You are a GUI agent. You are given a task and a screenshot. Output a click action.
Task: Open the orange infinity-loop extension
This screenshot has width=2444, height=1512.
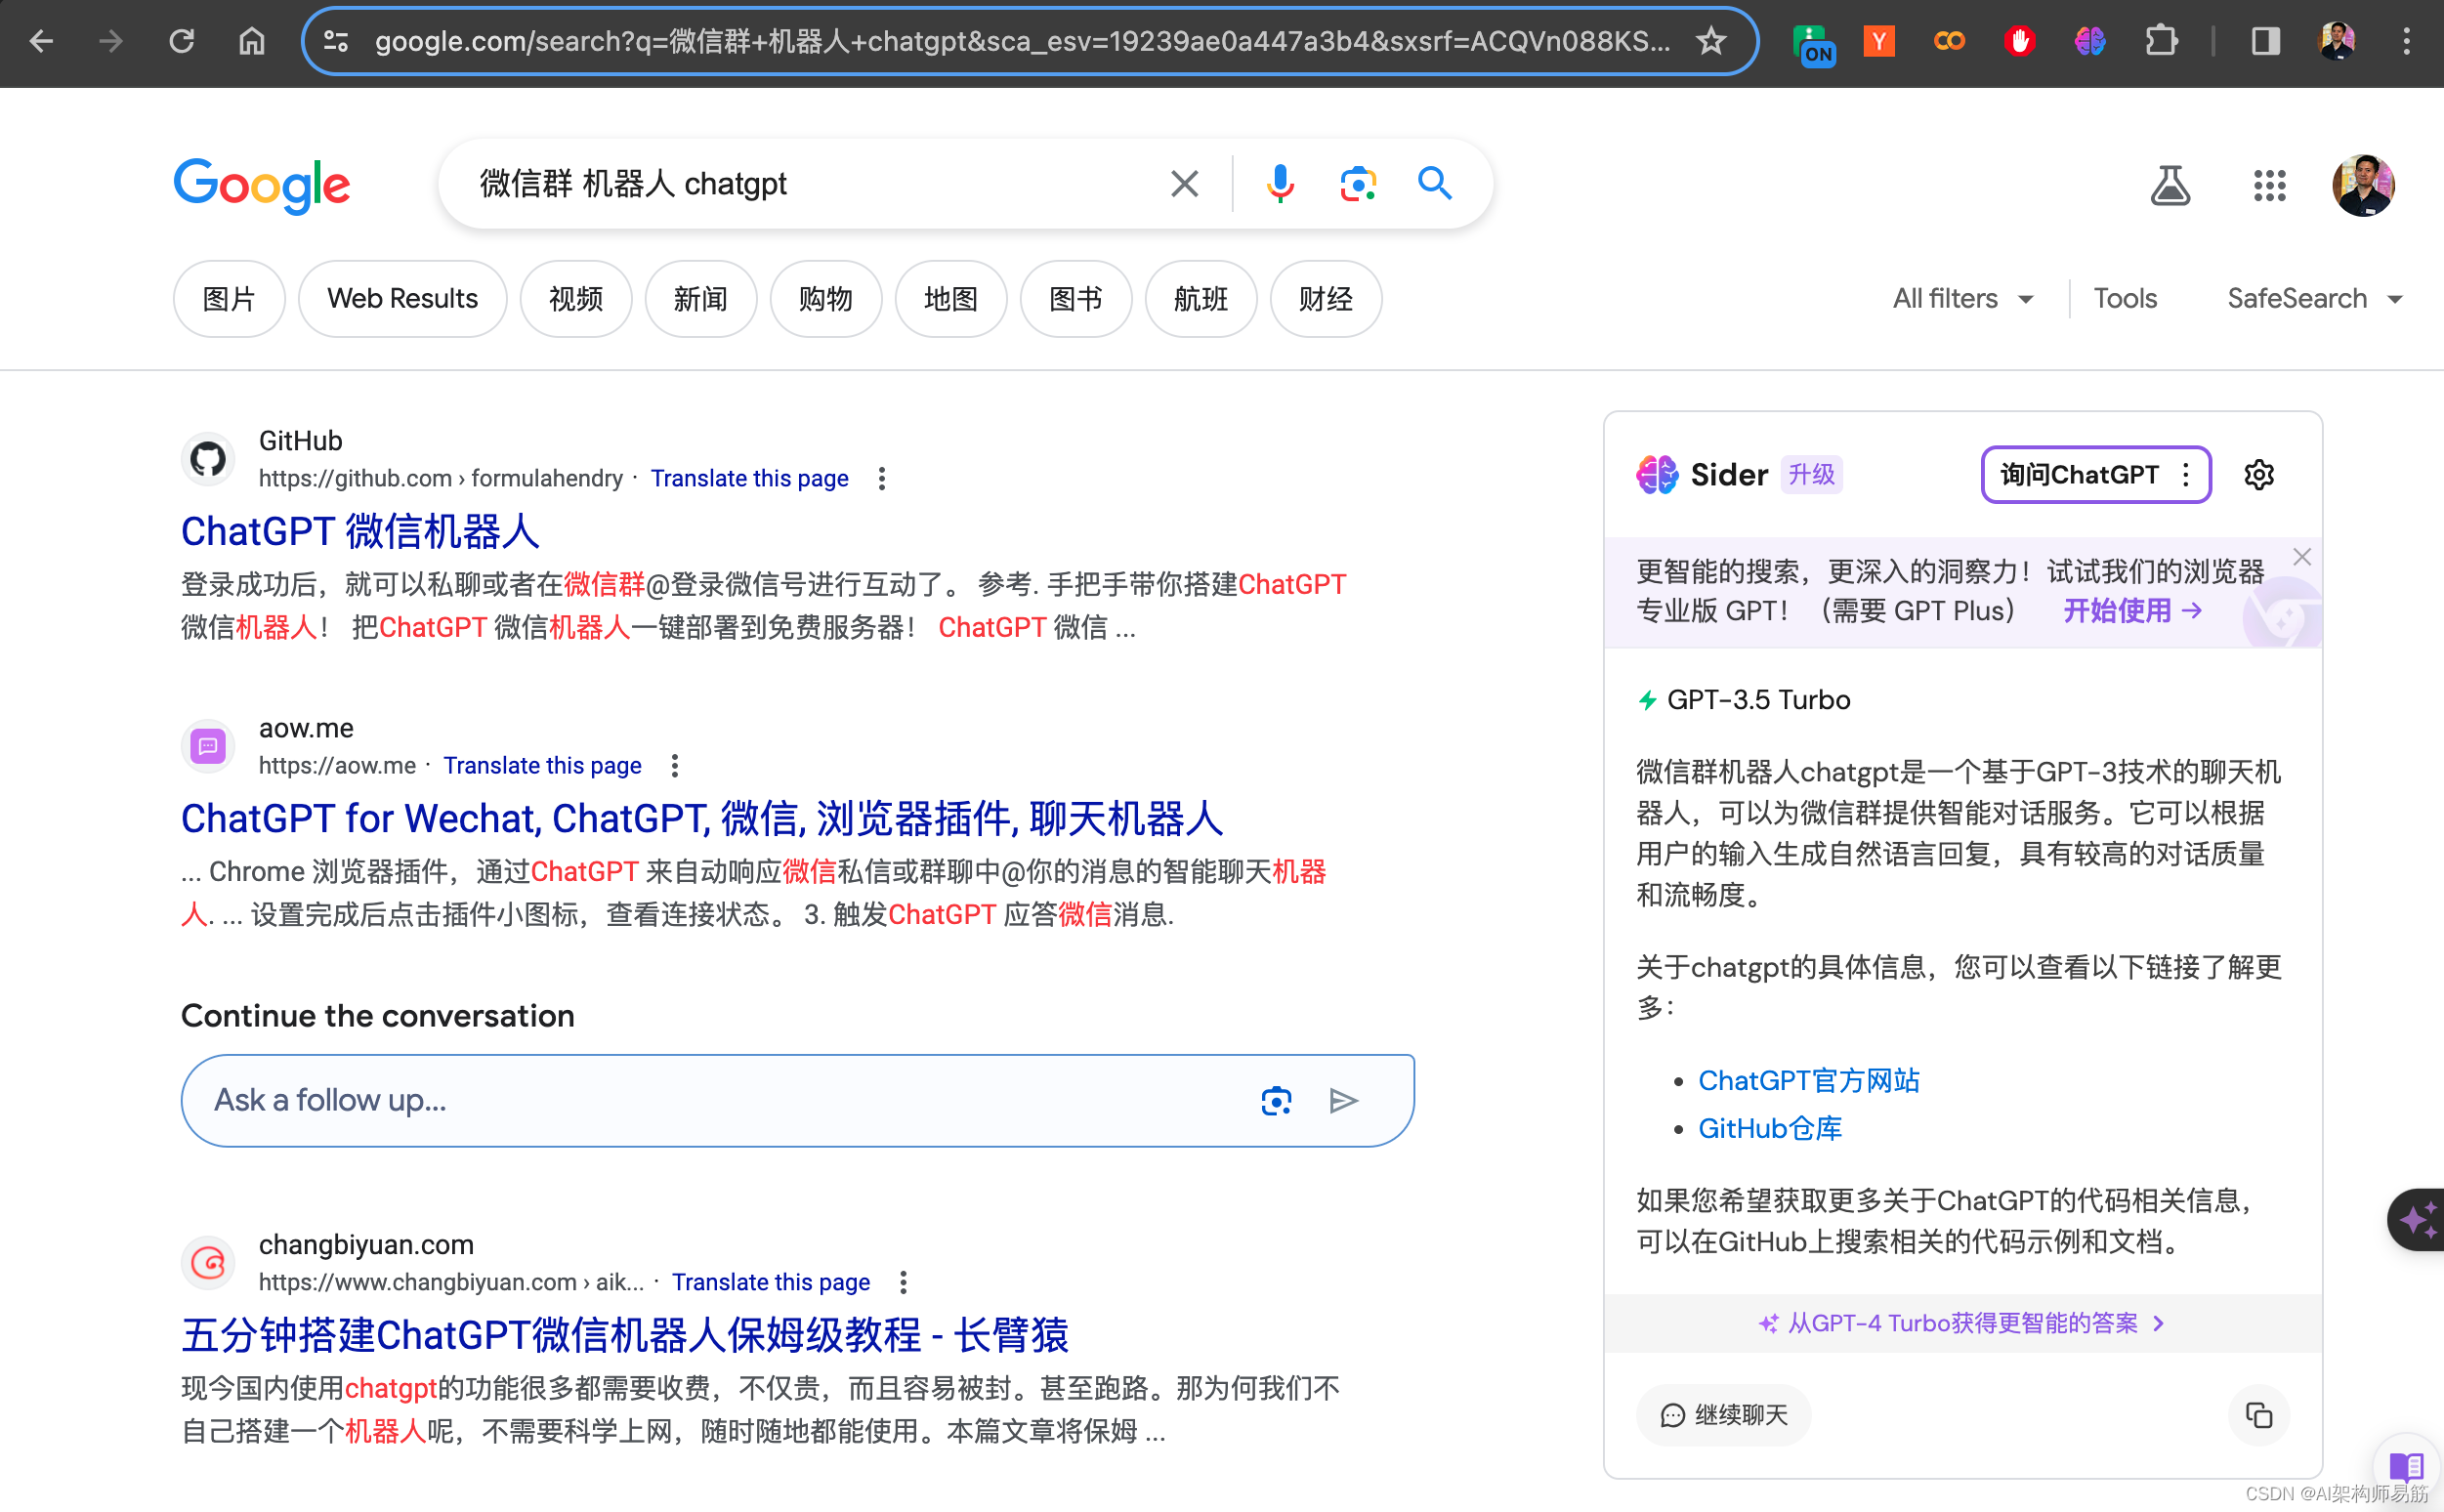1949,41
